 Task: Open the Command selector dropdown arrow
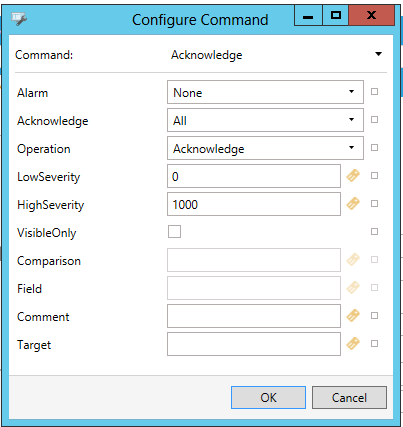tap(378, 54)
